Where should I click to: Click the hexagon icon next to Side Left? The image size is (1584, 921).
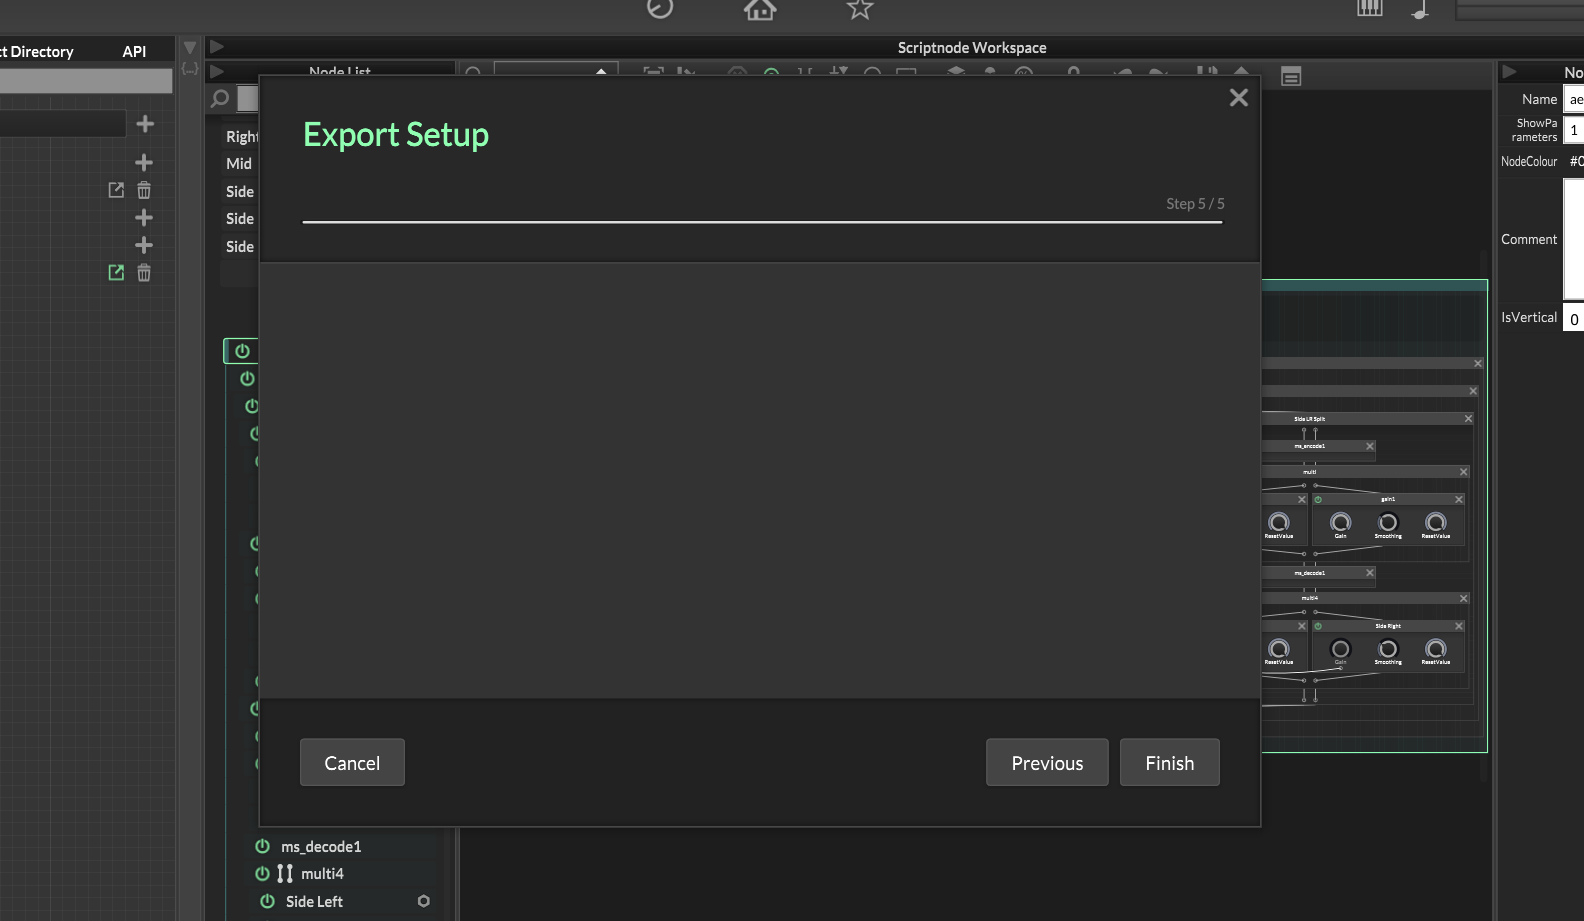click(424, 901)
